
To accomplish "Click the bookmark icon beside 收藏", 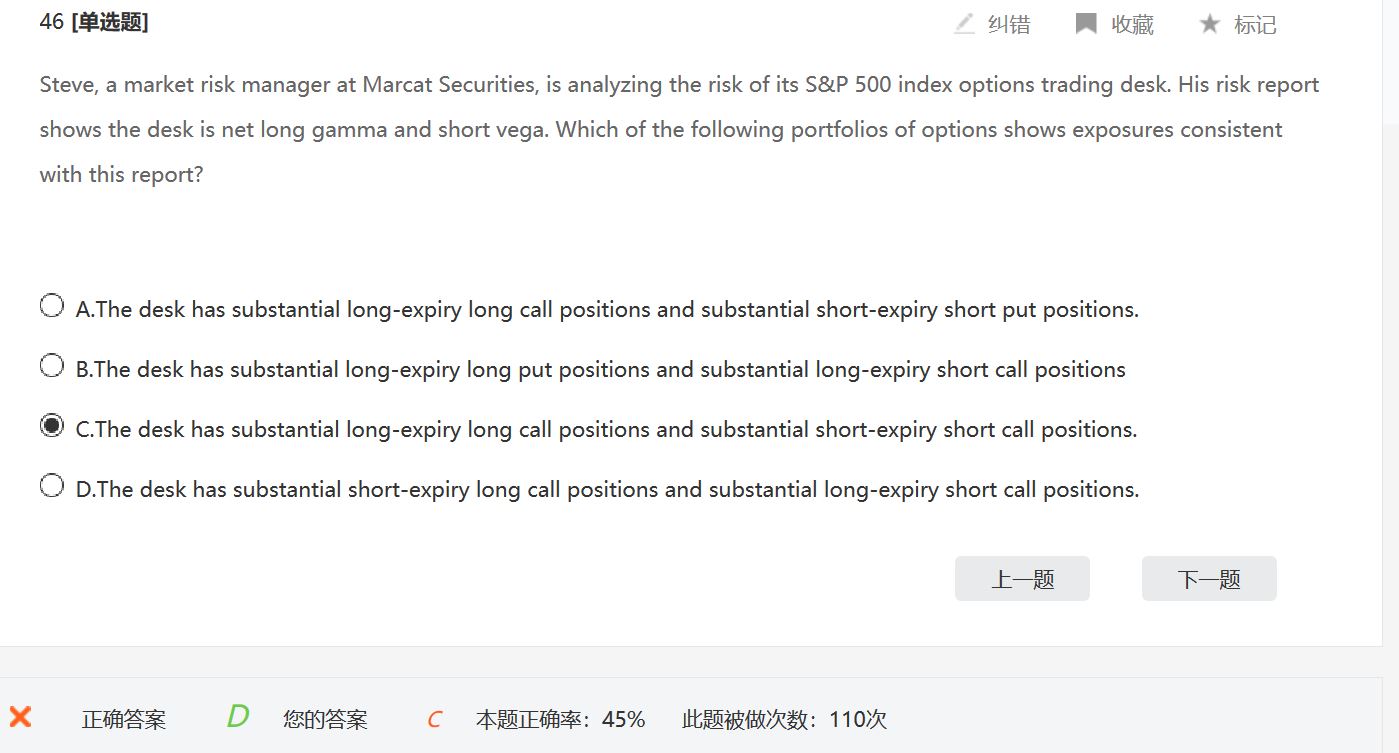I will [x=1085, y=24].
